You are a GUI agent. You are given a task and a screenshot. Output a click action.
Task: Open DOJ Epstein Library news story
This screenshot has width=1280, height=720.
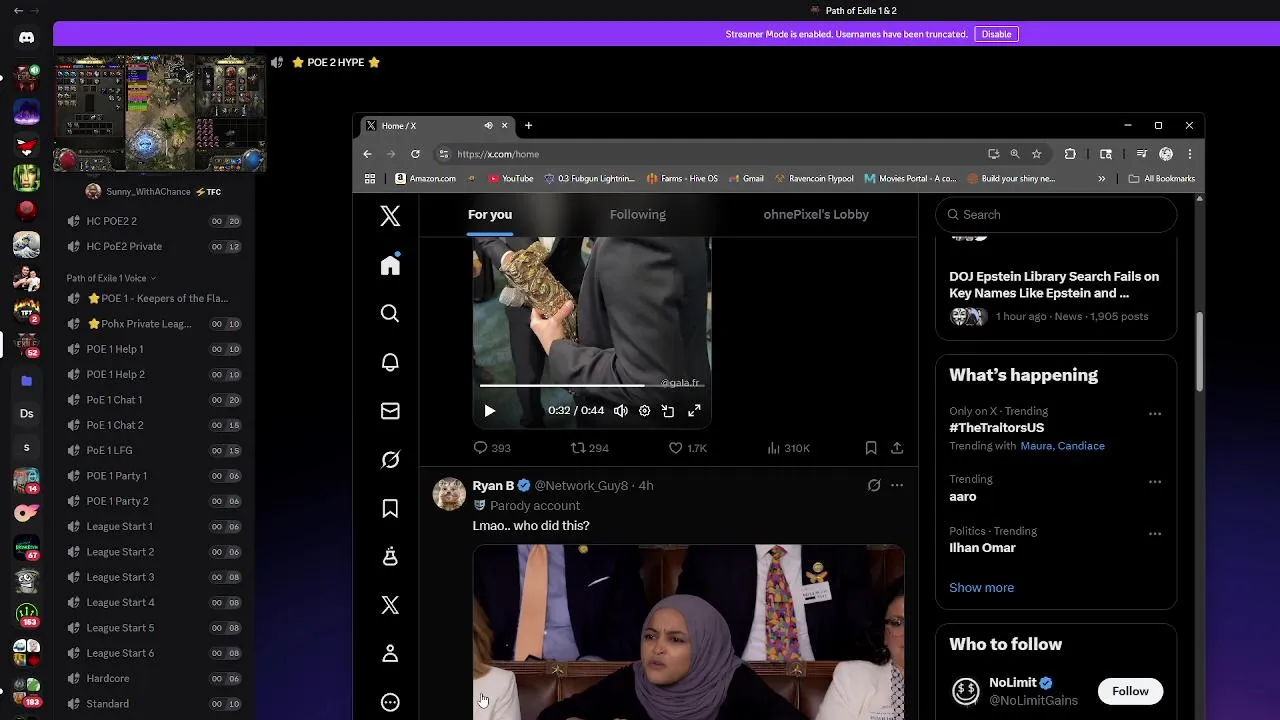pyautogui.click(x=1054, y=285)
